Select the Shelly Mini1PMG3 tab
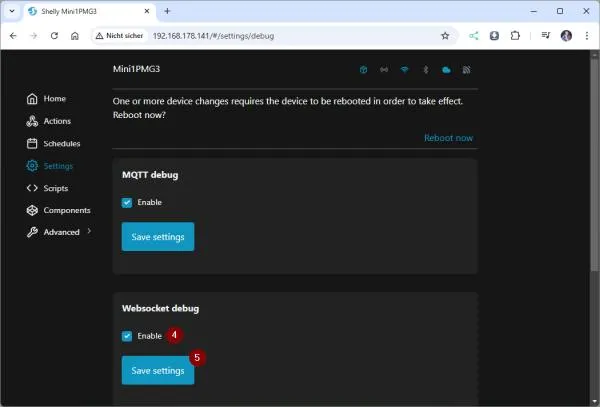Viewport: 600px width, 407px height. point(90,11)
